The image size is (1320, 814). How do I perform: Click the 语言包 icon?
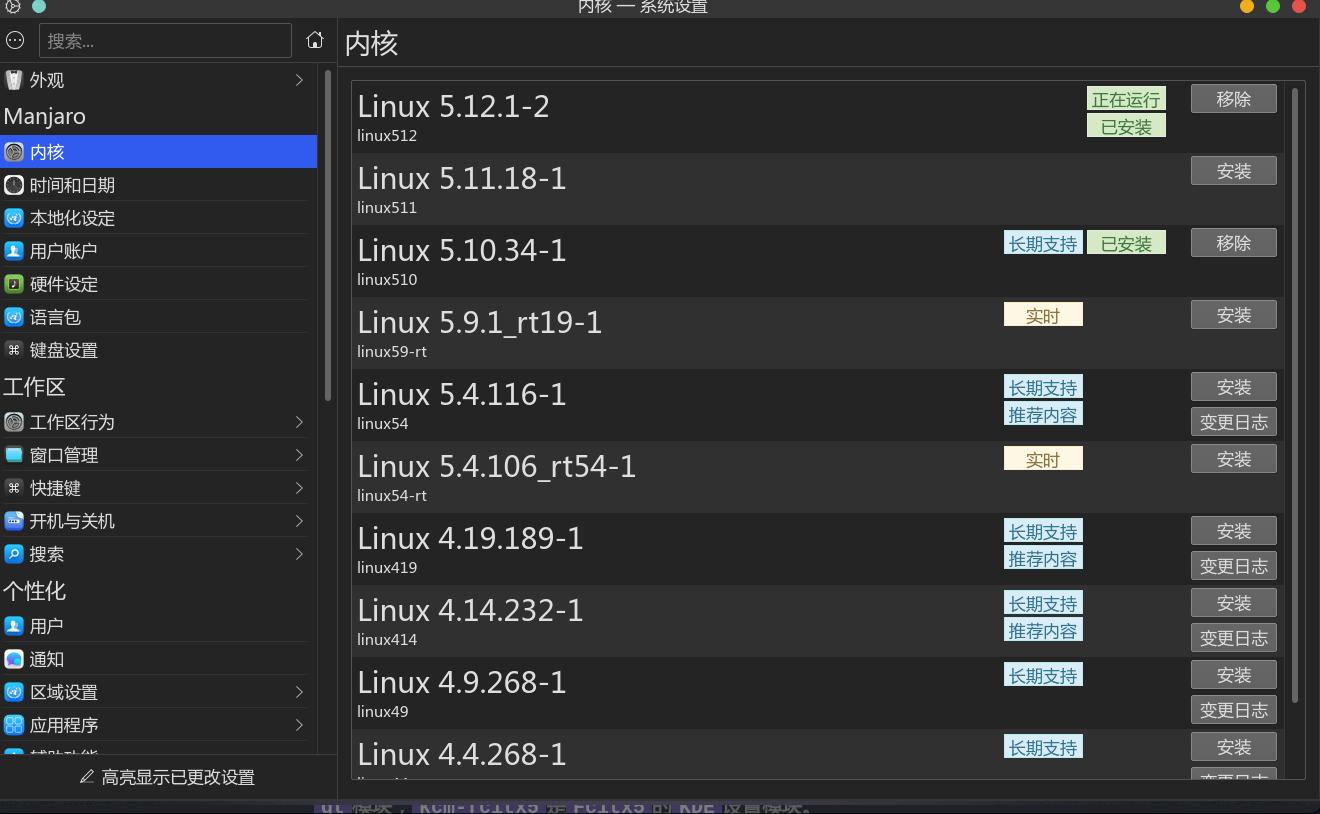14,317
